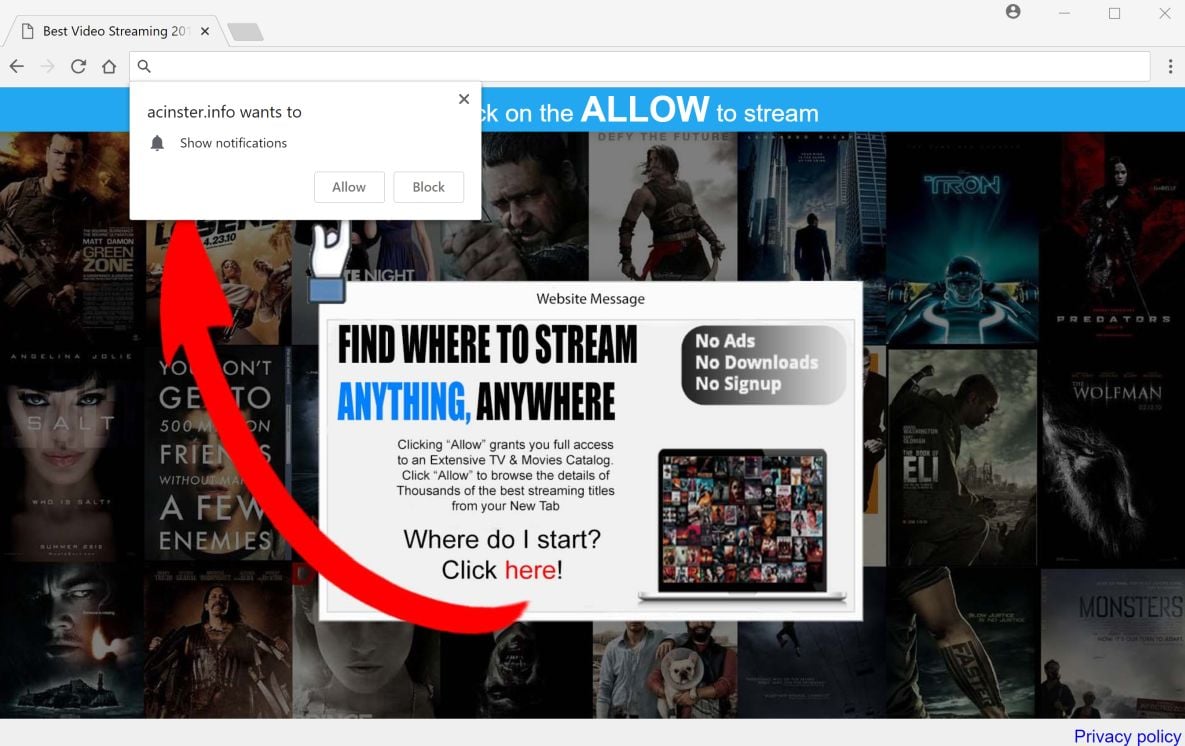Minimize the browser window
This screenshot has height=746, width=1185.
tap(1064, 13)
